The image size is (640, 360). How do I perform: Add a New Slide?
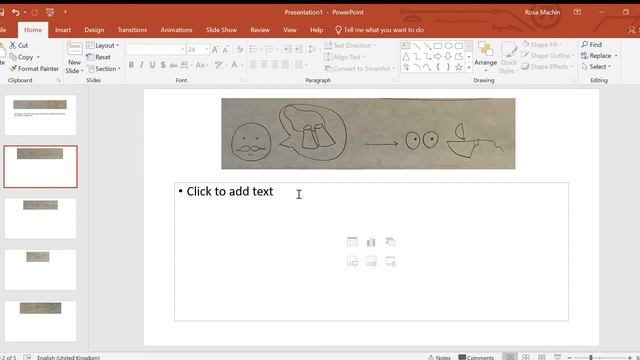[x=74, y=58]
